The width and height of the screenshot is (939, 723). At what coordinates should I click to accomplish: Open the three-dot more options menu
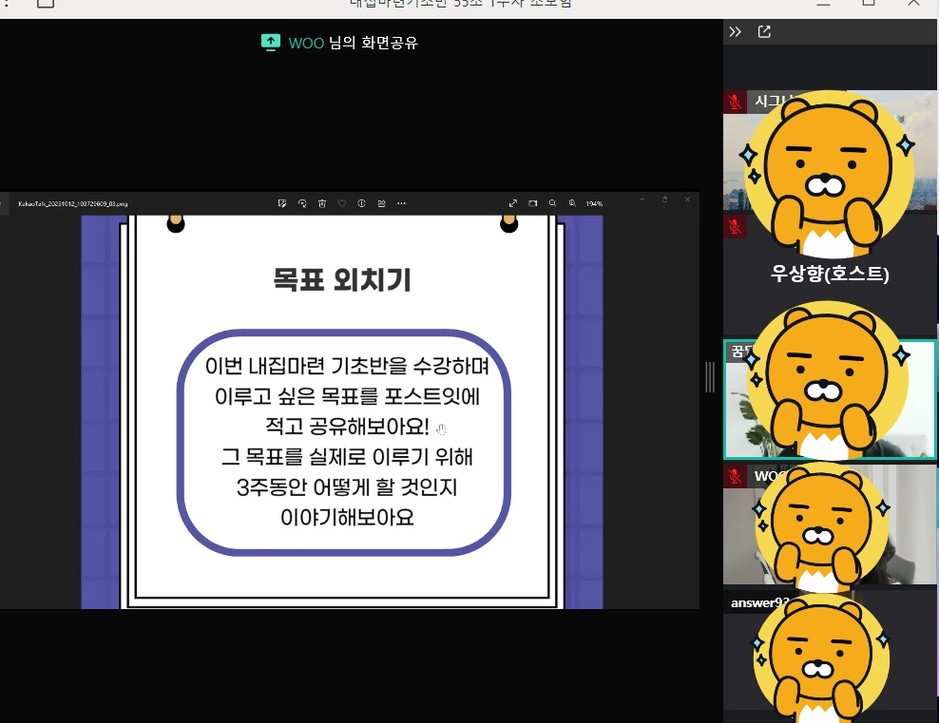point(401,204)
